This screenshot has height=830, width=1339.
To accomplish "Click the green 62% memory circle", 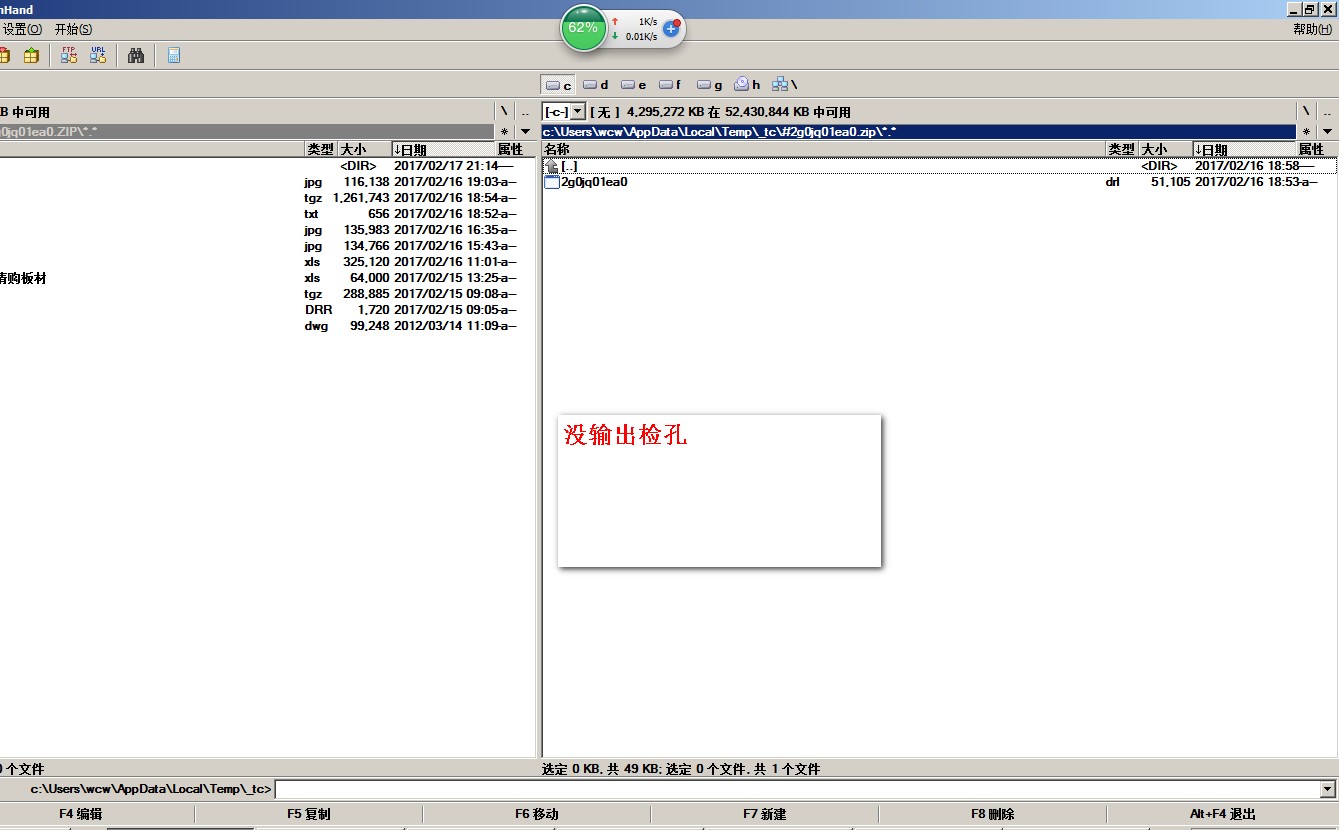I will tap(583, 28).
